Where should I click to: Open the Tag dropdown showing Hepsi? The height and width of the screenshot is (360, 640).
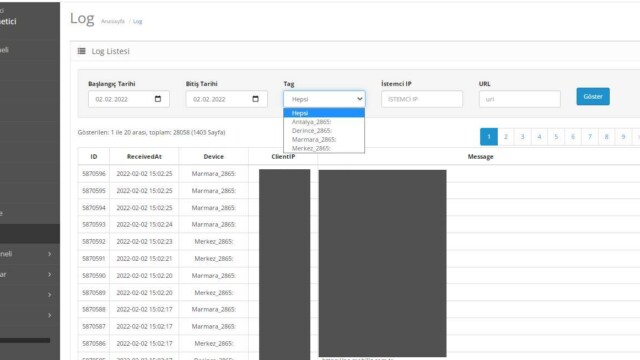click(324, 99)
